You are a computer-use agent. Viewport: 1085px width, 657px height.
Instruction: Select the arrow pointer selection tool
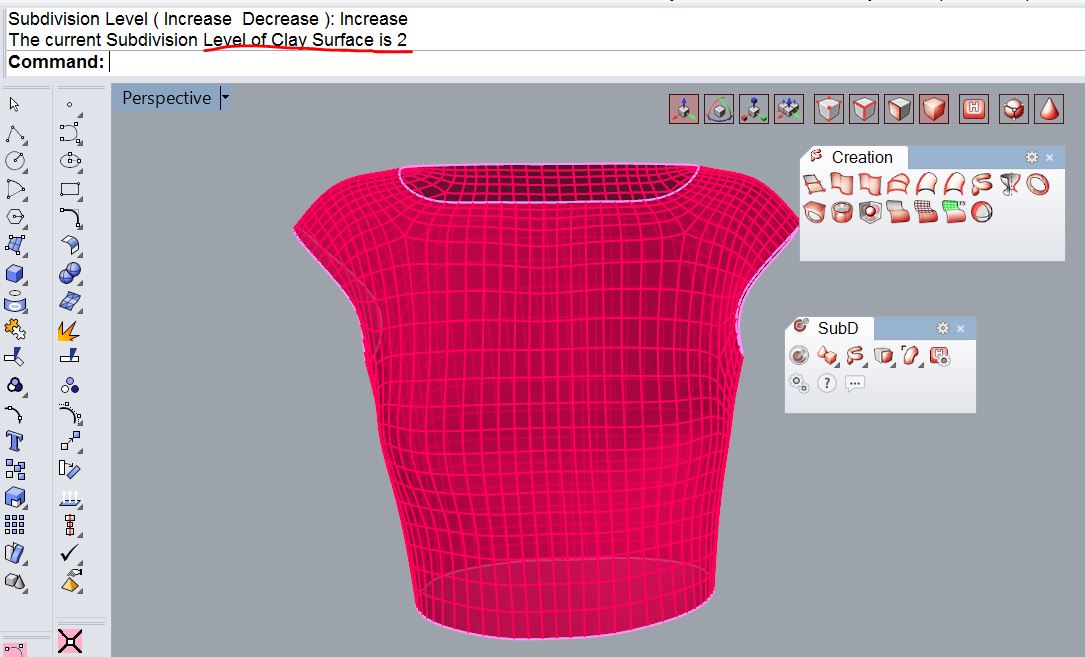[x=15, y=105]
